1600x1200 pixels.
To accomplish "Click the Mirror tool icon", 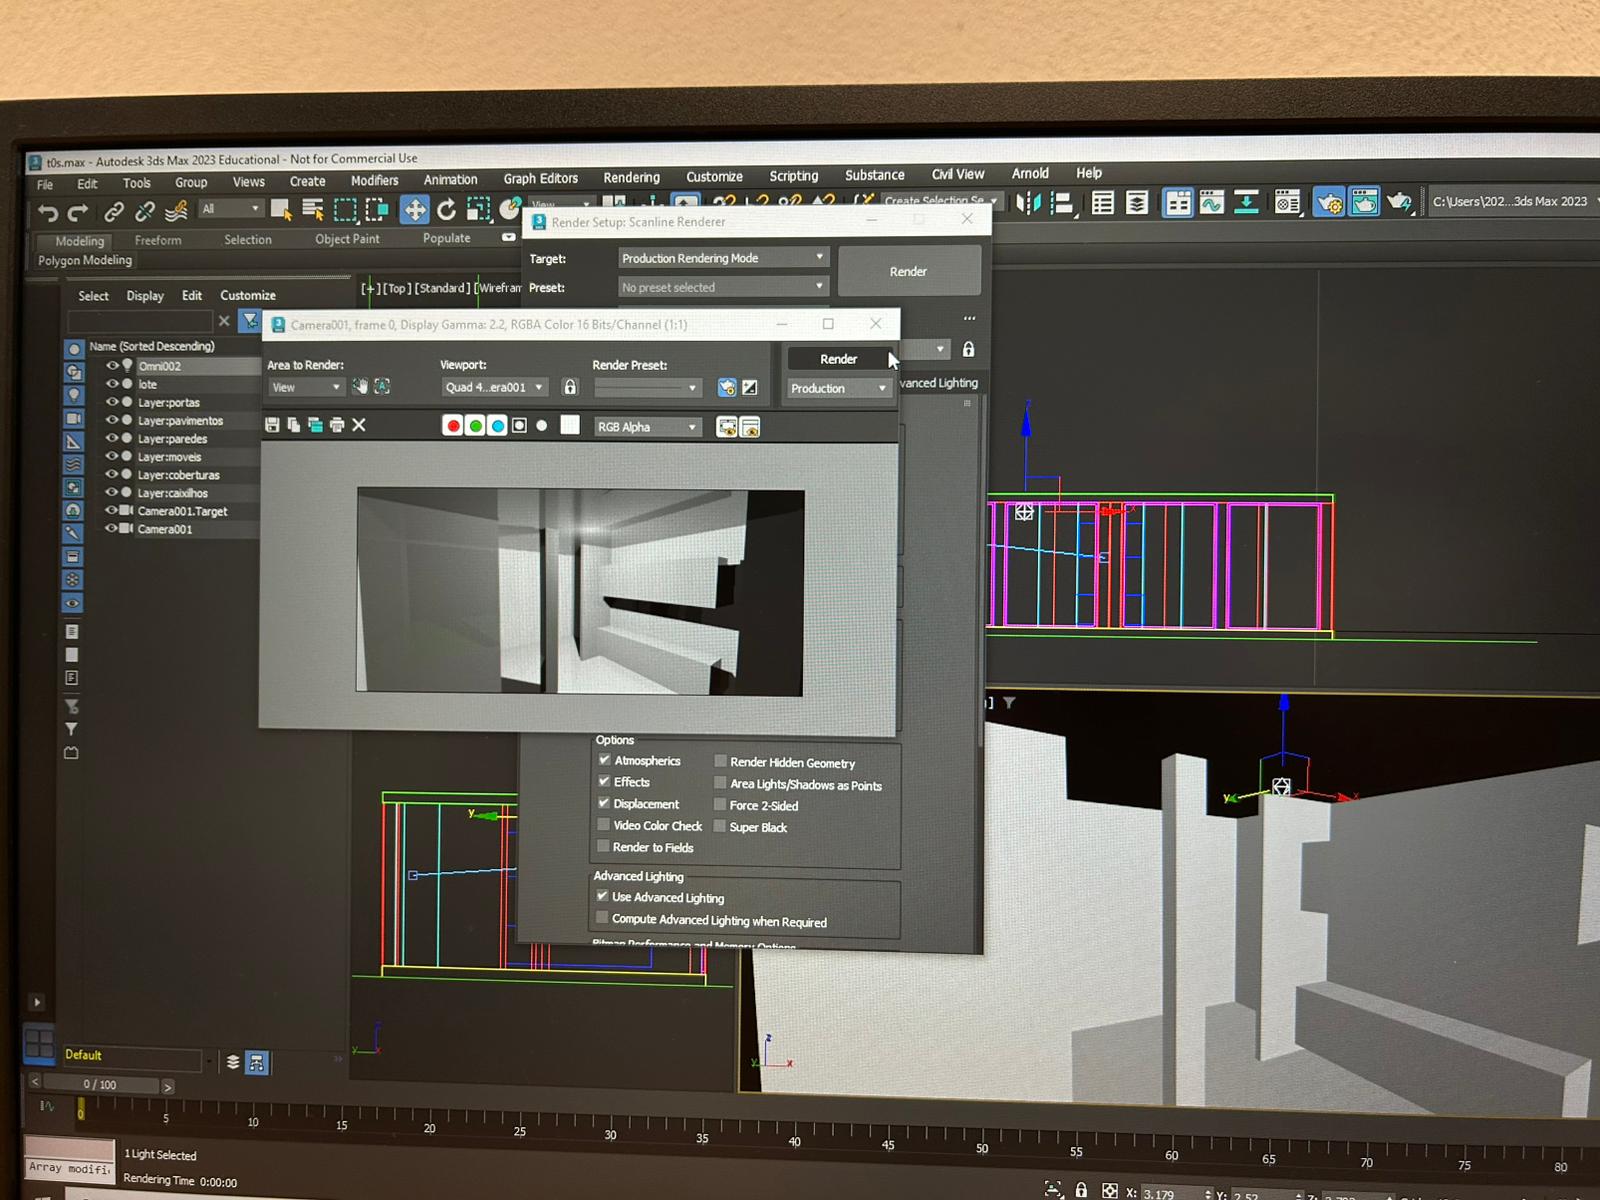I will tap(1027, 204).
